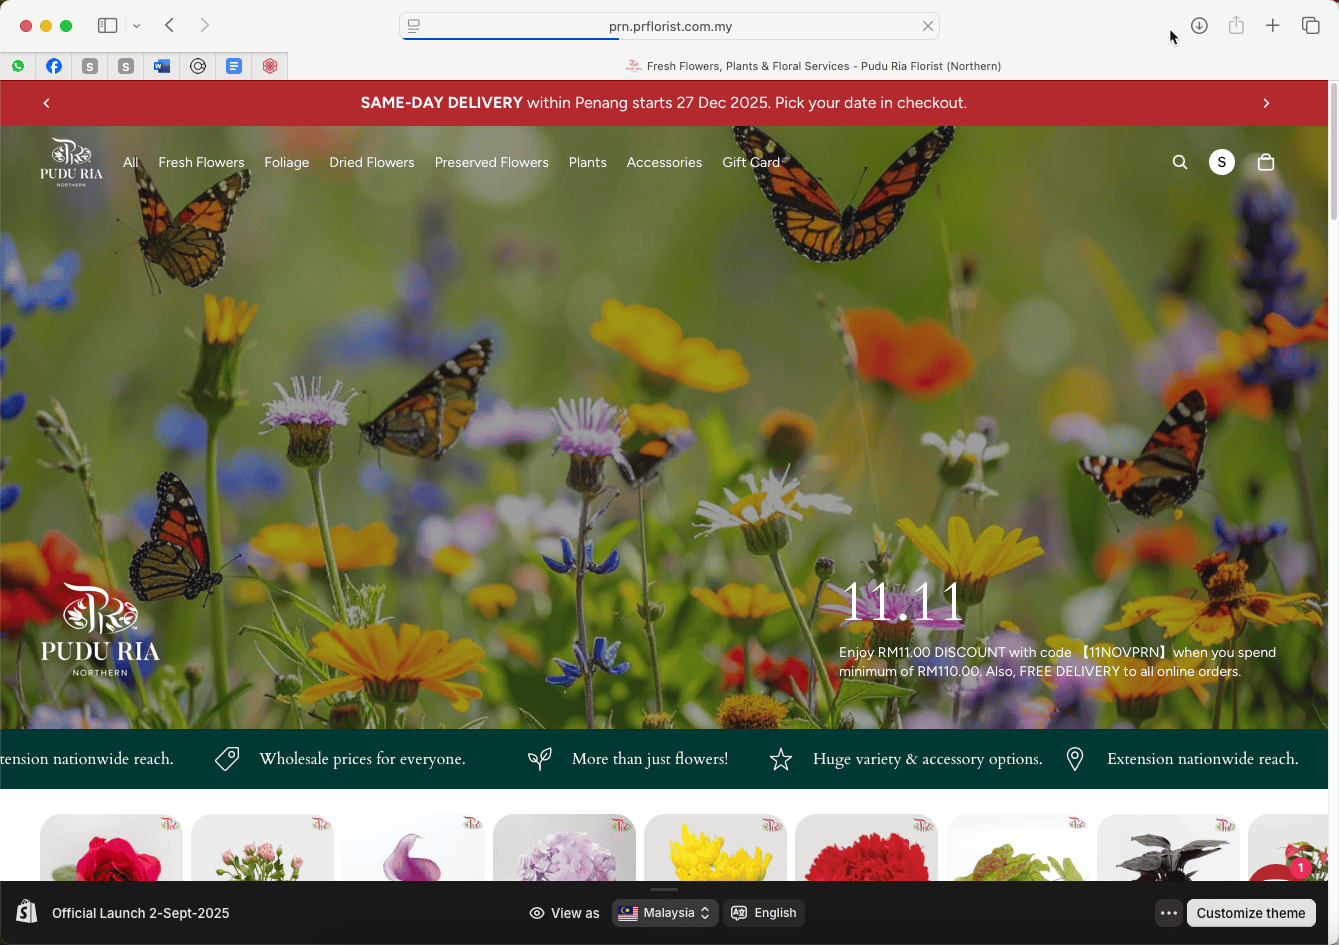
Task: Open the shopping cart bag icon
Action: pos(1266,162)
